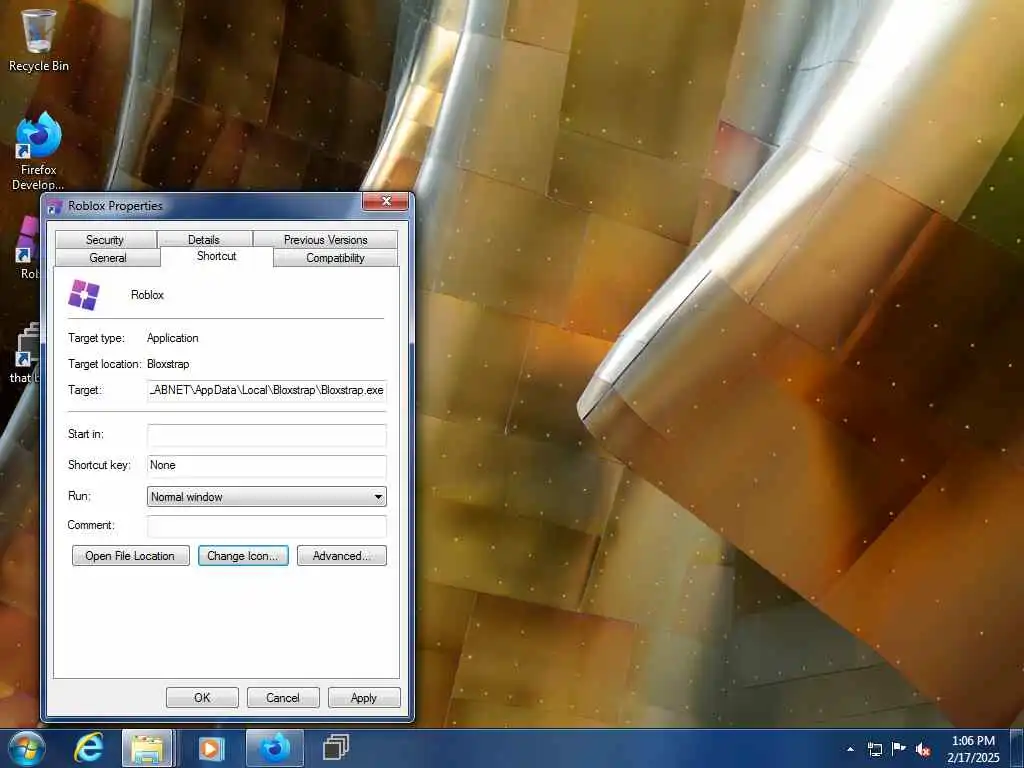The width and height of the screenshot is (1024, 768).
Task: Open the Recycle Bin desktop icon
Action: click(39, 39)
